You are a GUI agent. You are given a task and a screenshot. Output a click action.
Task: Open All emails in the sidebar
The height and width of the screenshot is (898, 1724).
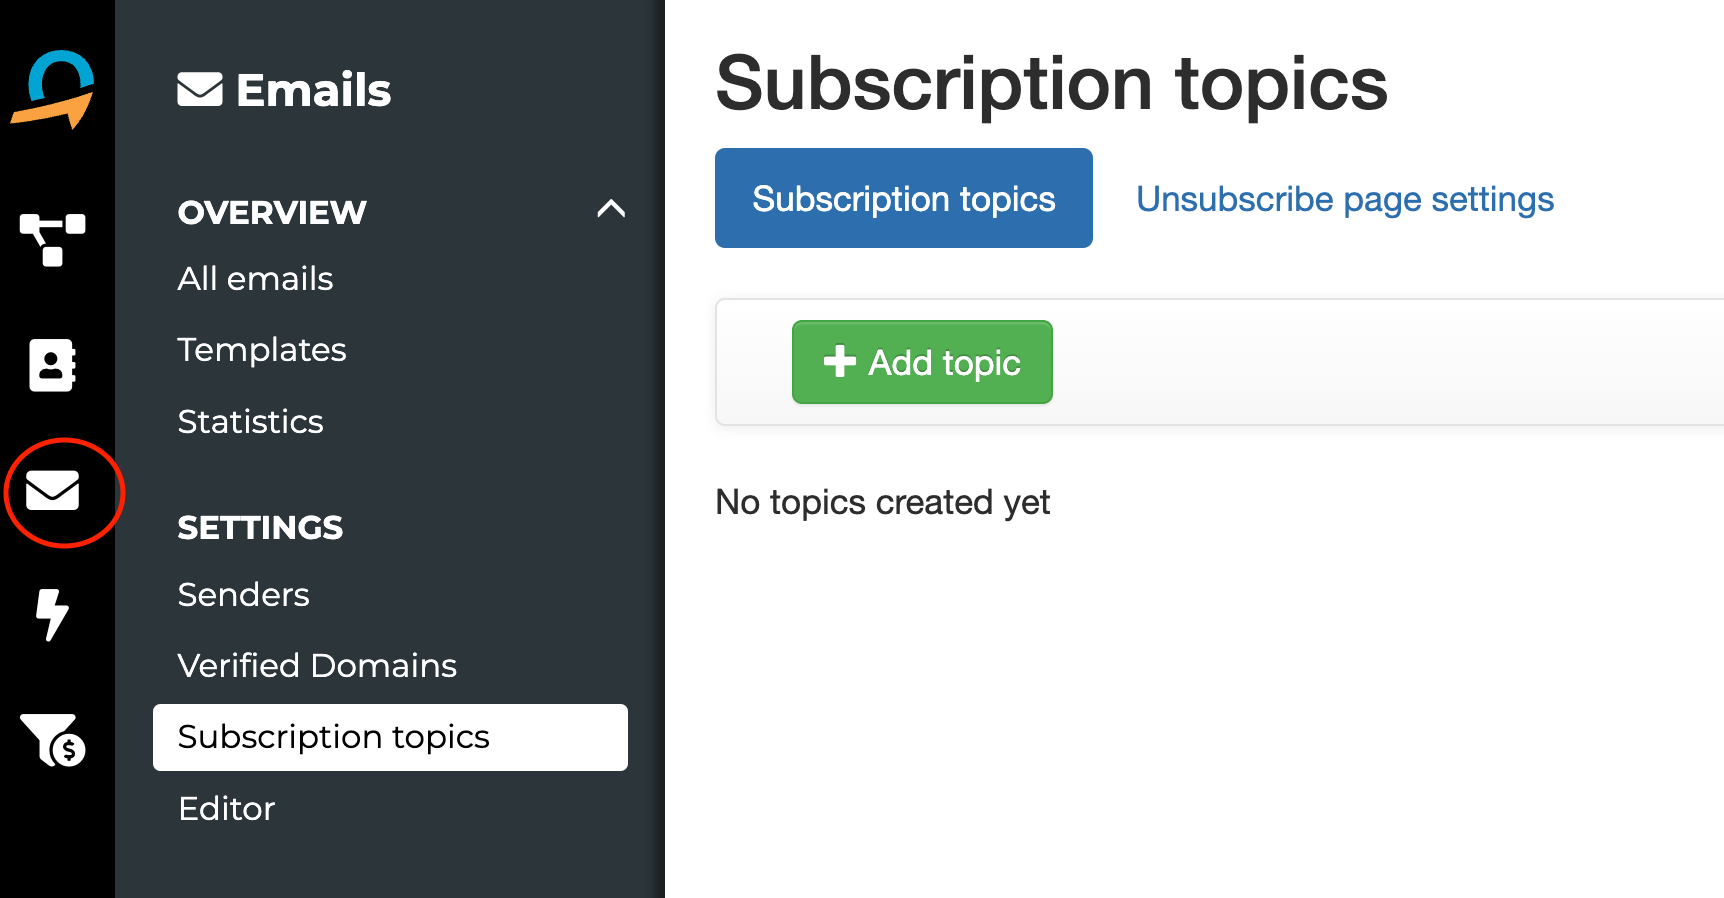tap(255, 278)
